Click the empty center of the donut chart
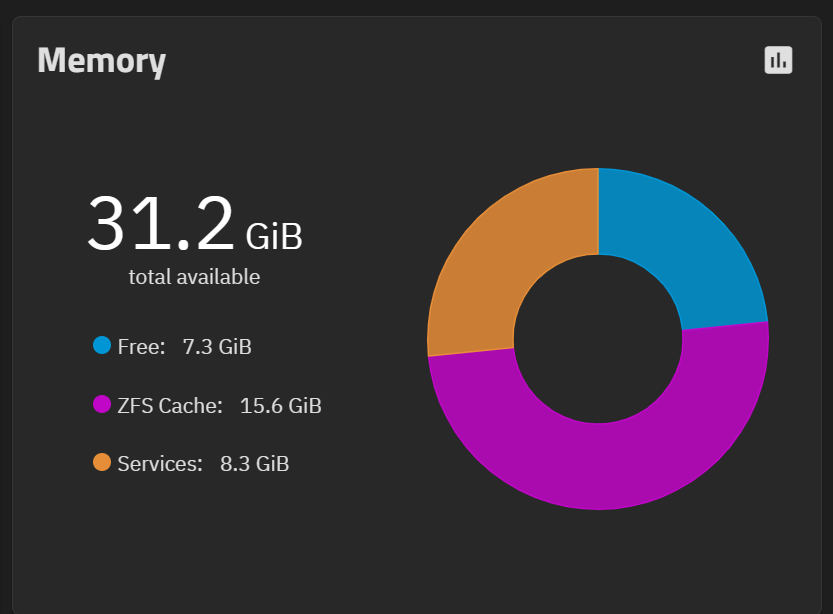This screenshot has width=833, height=614. pyautogui.click(x=598, y=339)
